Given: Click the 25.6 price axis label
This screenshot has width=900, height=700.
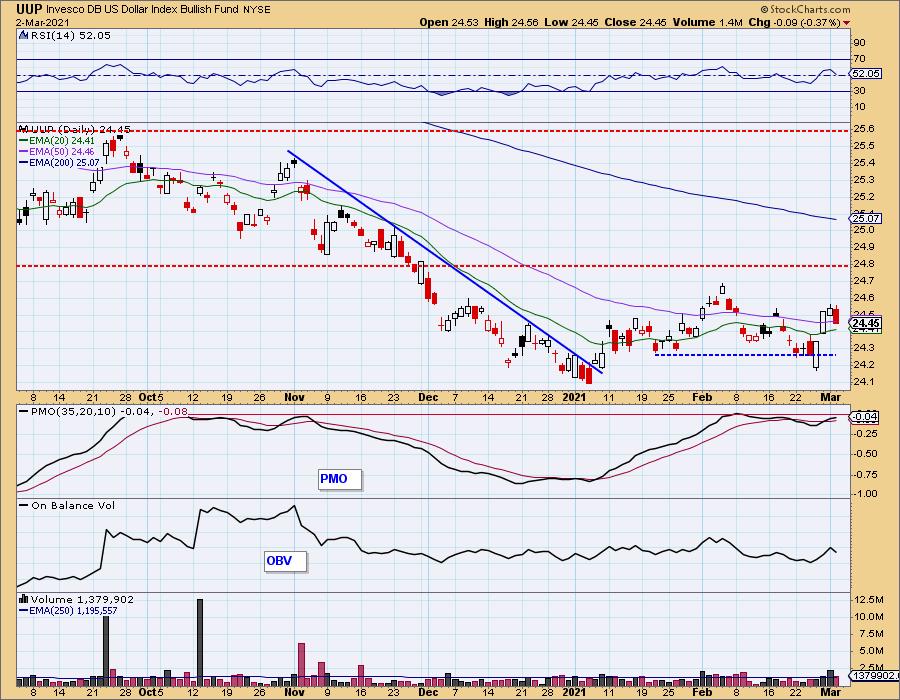Looking at the screenshot, I should tap(864, 129).
